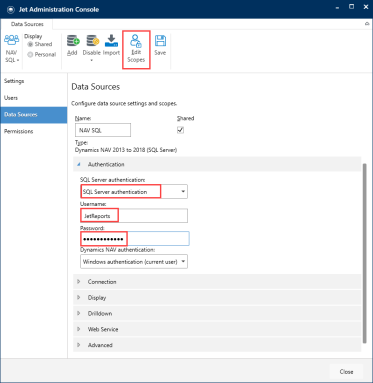Open Permissions in the sidebar
The width and height of the screenshot is (373, 383).
(x=34, y=131)
